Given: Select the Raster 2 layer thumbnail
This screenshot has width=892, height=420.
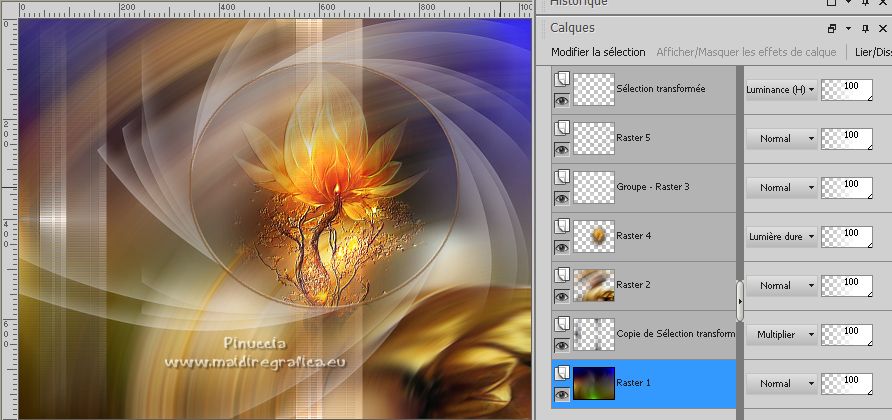Looking at the screenshot, I should 594,285.
